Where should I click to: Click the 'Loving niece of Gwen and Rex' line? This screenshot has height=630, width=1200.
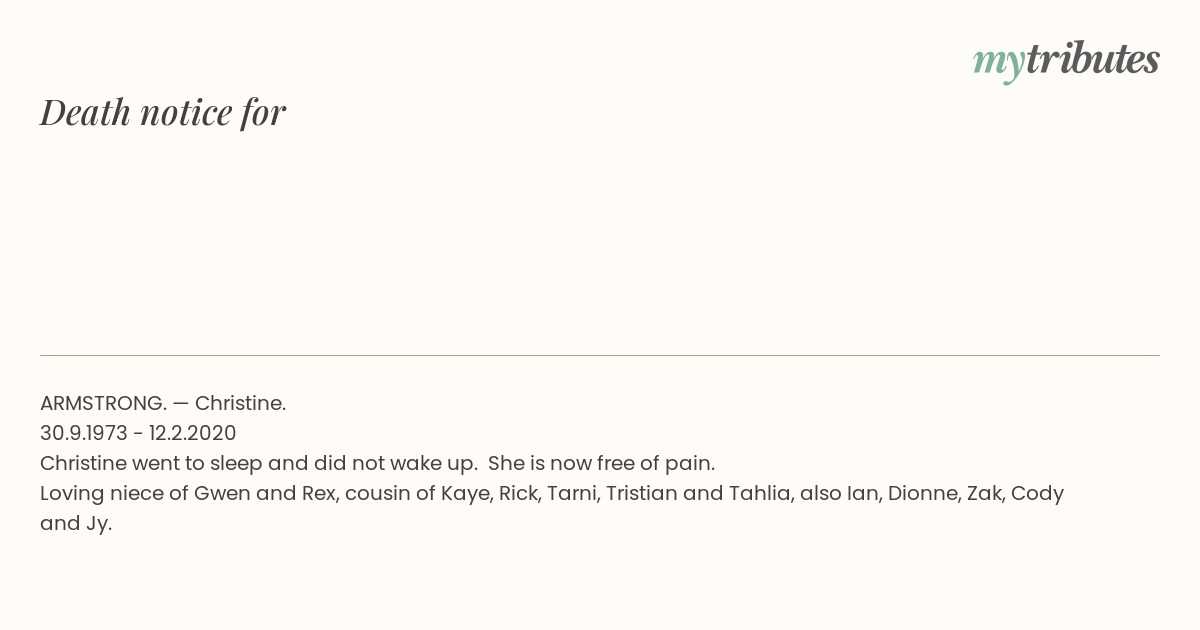pyautogui.click(x=552, y=493)
